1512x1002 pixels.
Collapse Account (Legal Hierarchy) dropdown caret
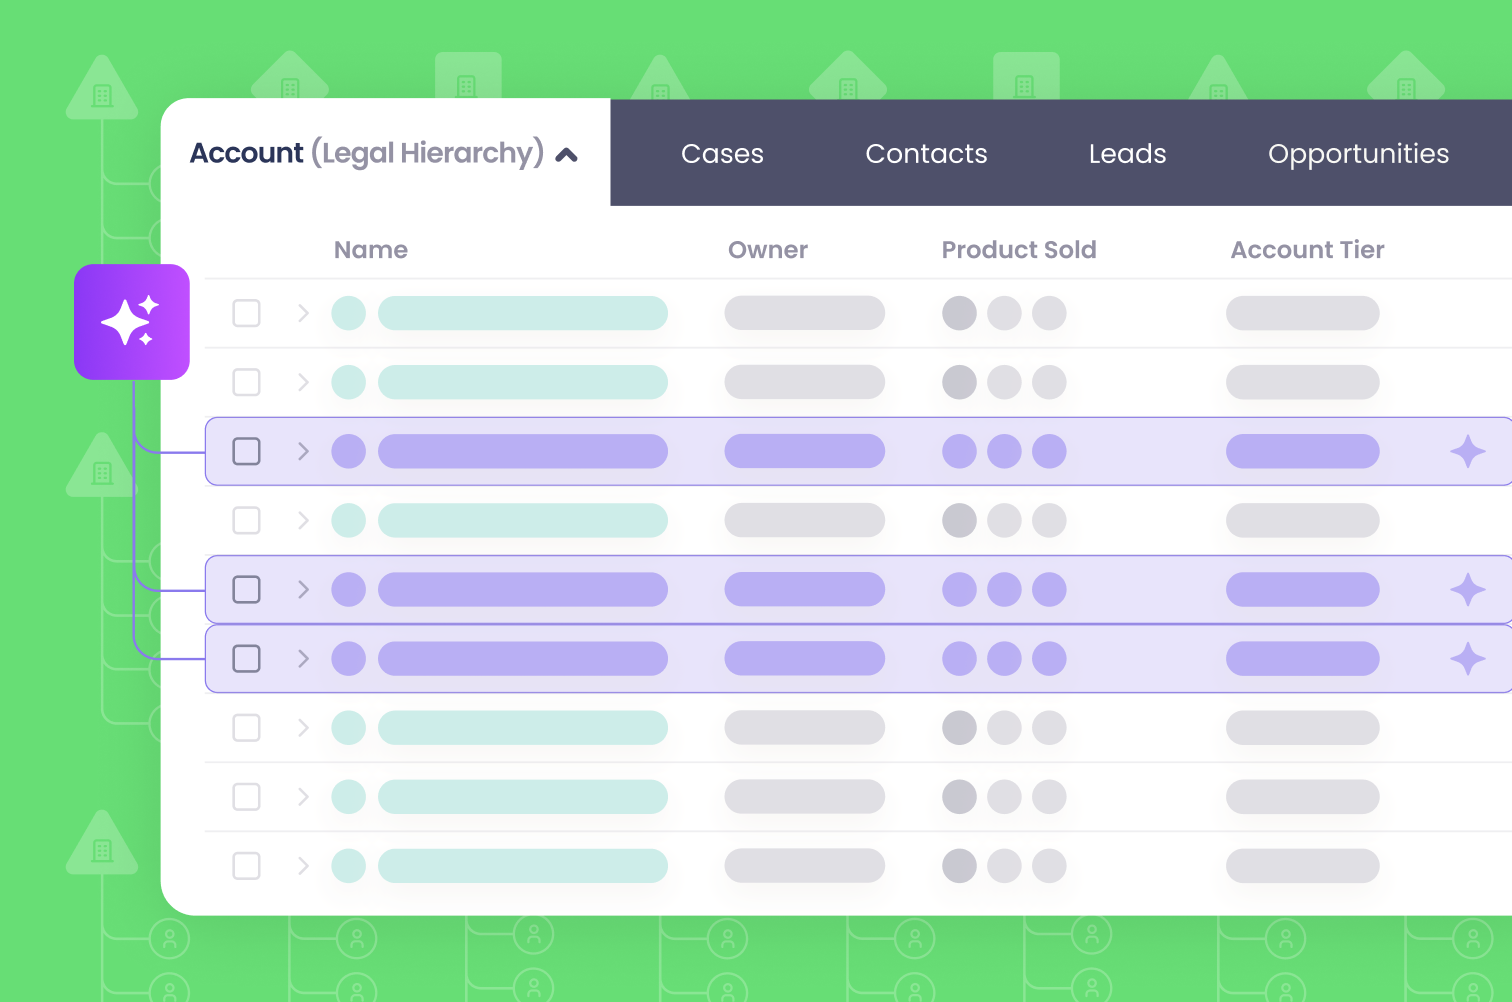[x=567, y=155]
